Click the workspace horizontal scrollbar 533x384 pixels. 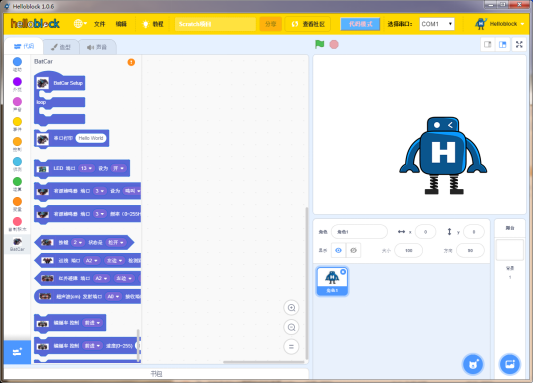tap(264, 362)
